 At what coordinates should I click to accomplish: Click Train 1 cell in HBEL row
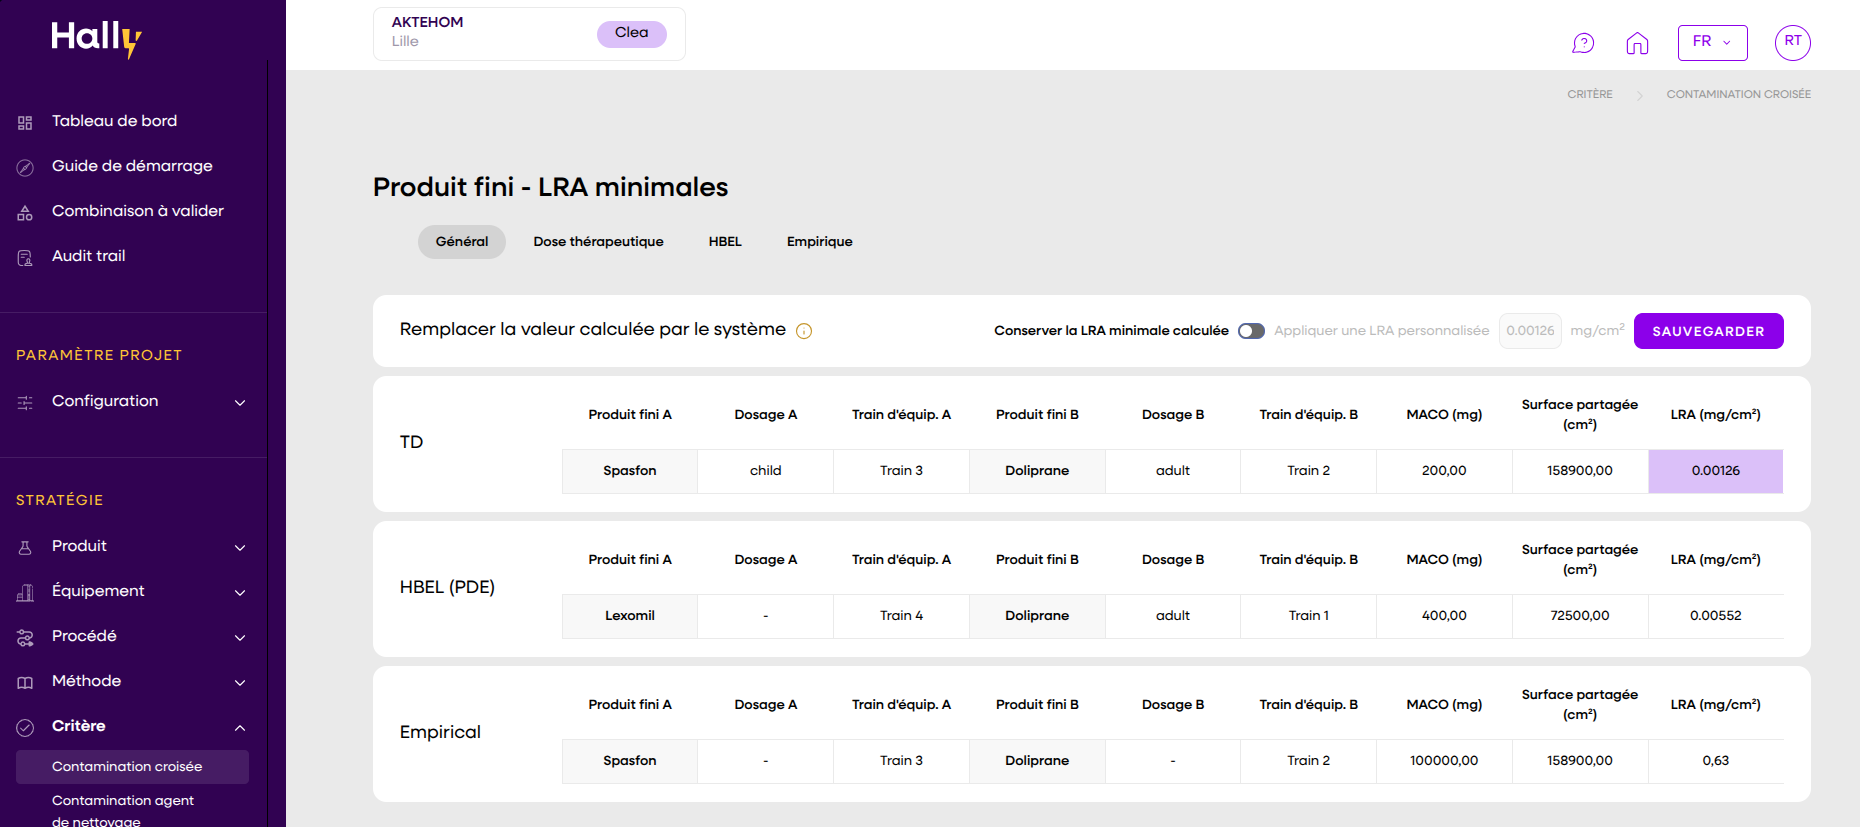[1308, 616]
